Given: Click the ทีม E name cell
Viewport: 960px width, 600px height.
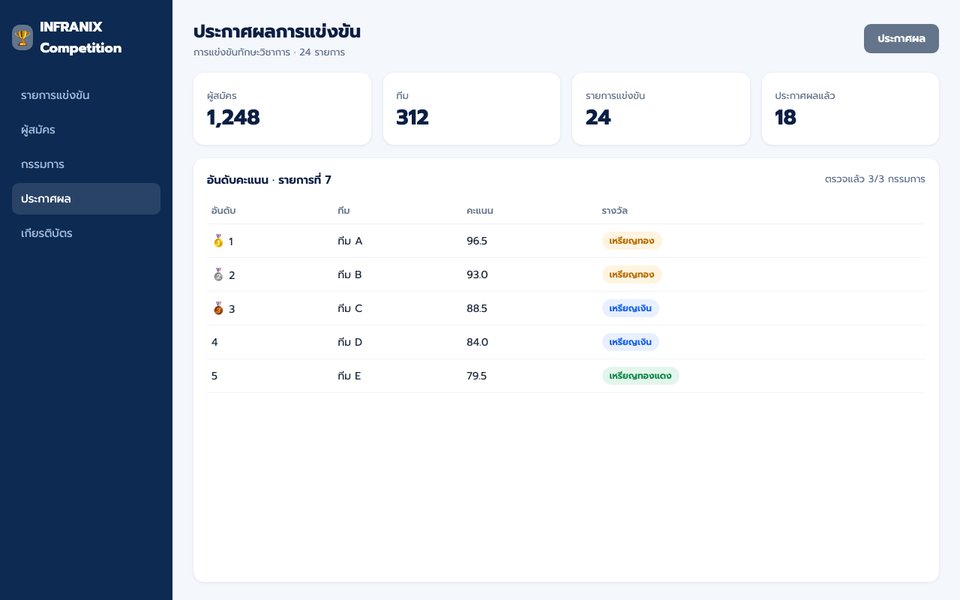Looking at the screenshot, I should [349, 375].
